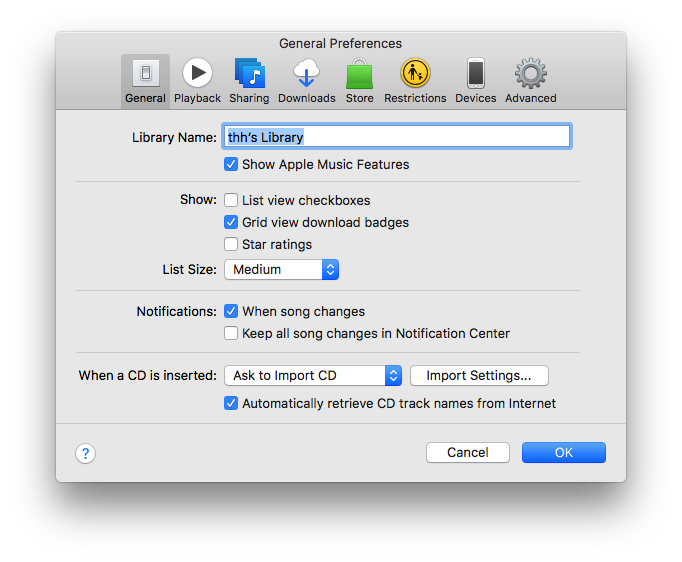
Task: Confirm preferences with OK
Action: pos(564,452)
